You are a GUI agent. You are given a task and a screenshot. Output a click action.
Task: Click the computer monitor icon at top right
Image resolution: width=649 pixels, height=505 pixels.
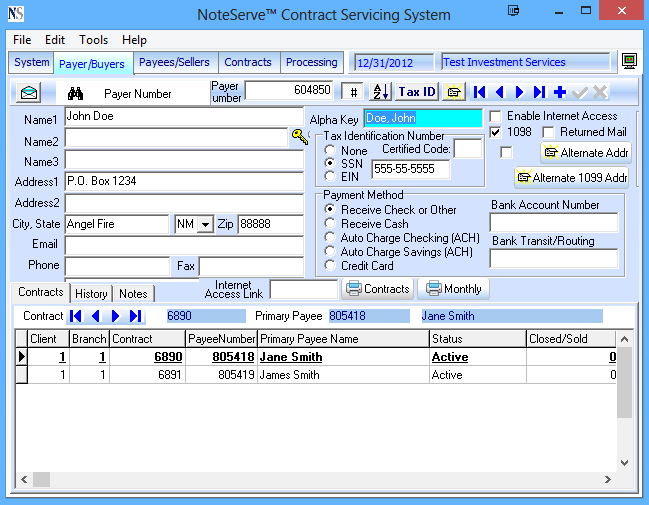628,62
